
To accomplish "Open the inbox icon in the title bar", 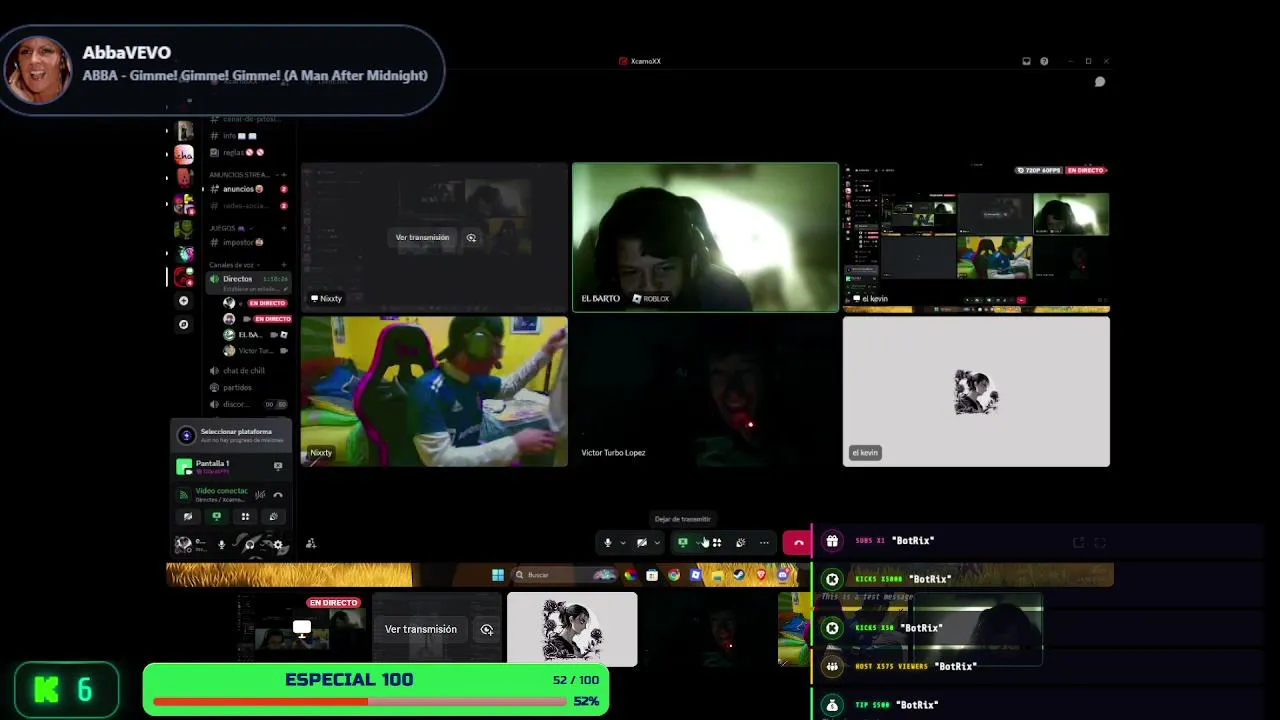I will pyautogui.click(x=1026, y=61).
